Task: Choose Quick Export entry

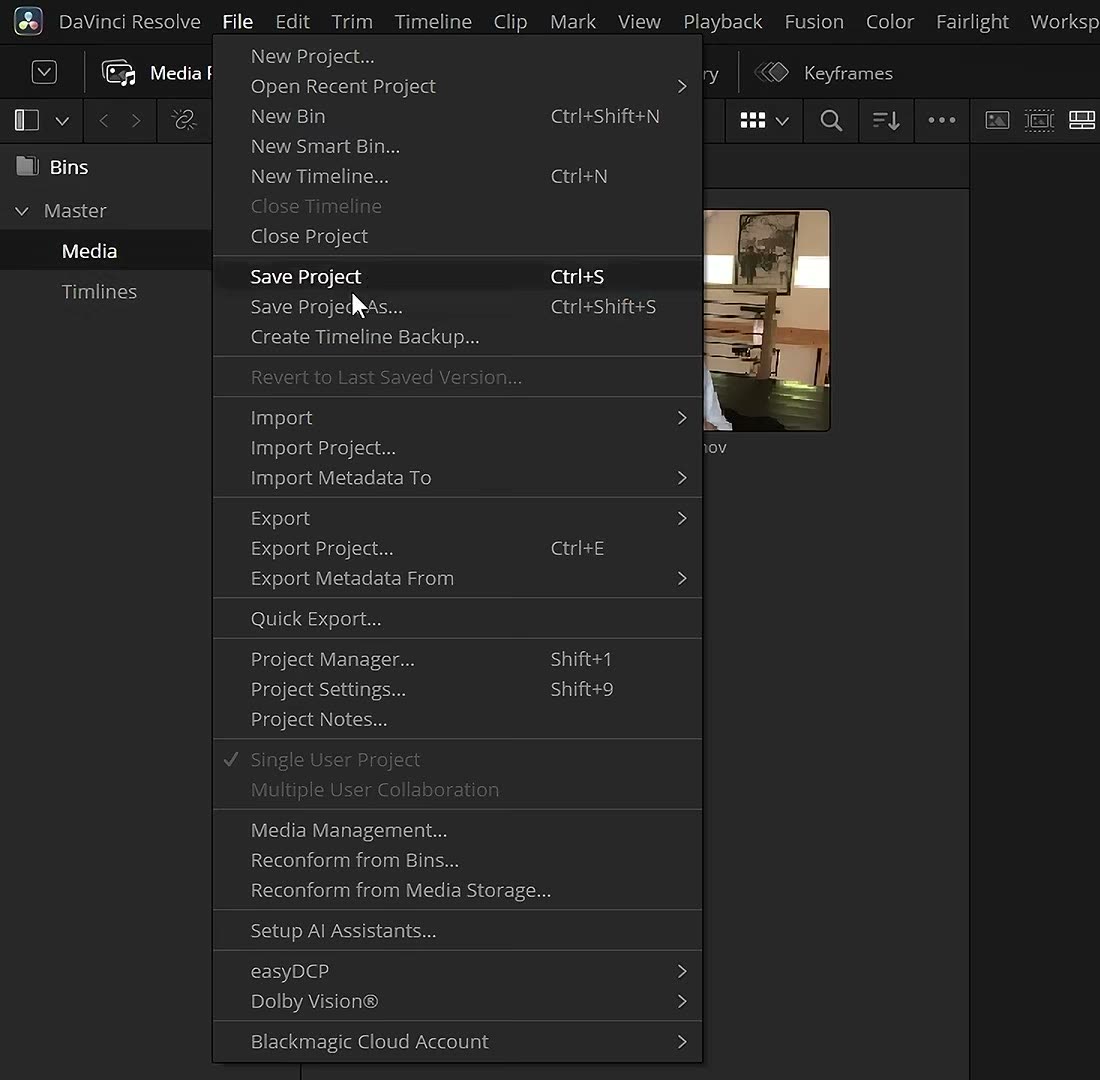Action: click(x=457, y=619)
